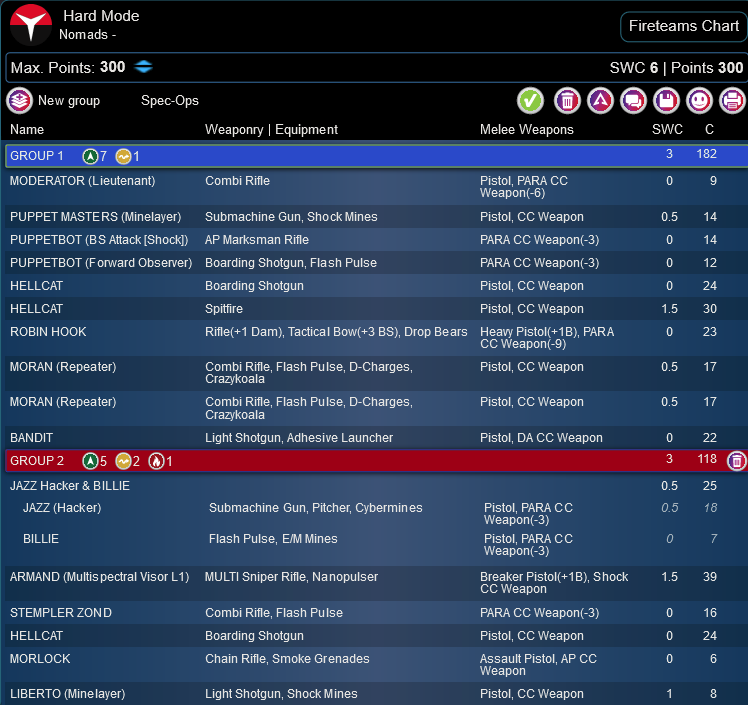
Task: Select the LIBERTO (Minelayer) row
Action: click(x=376, y=694)
